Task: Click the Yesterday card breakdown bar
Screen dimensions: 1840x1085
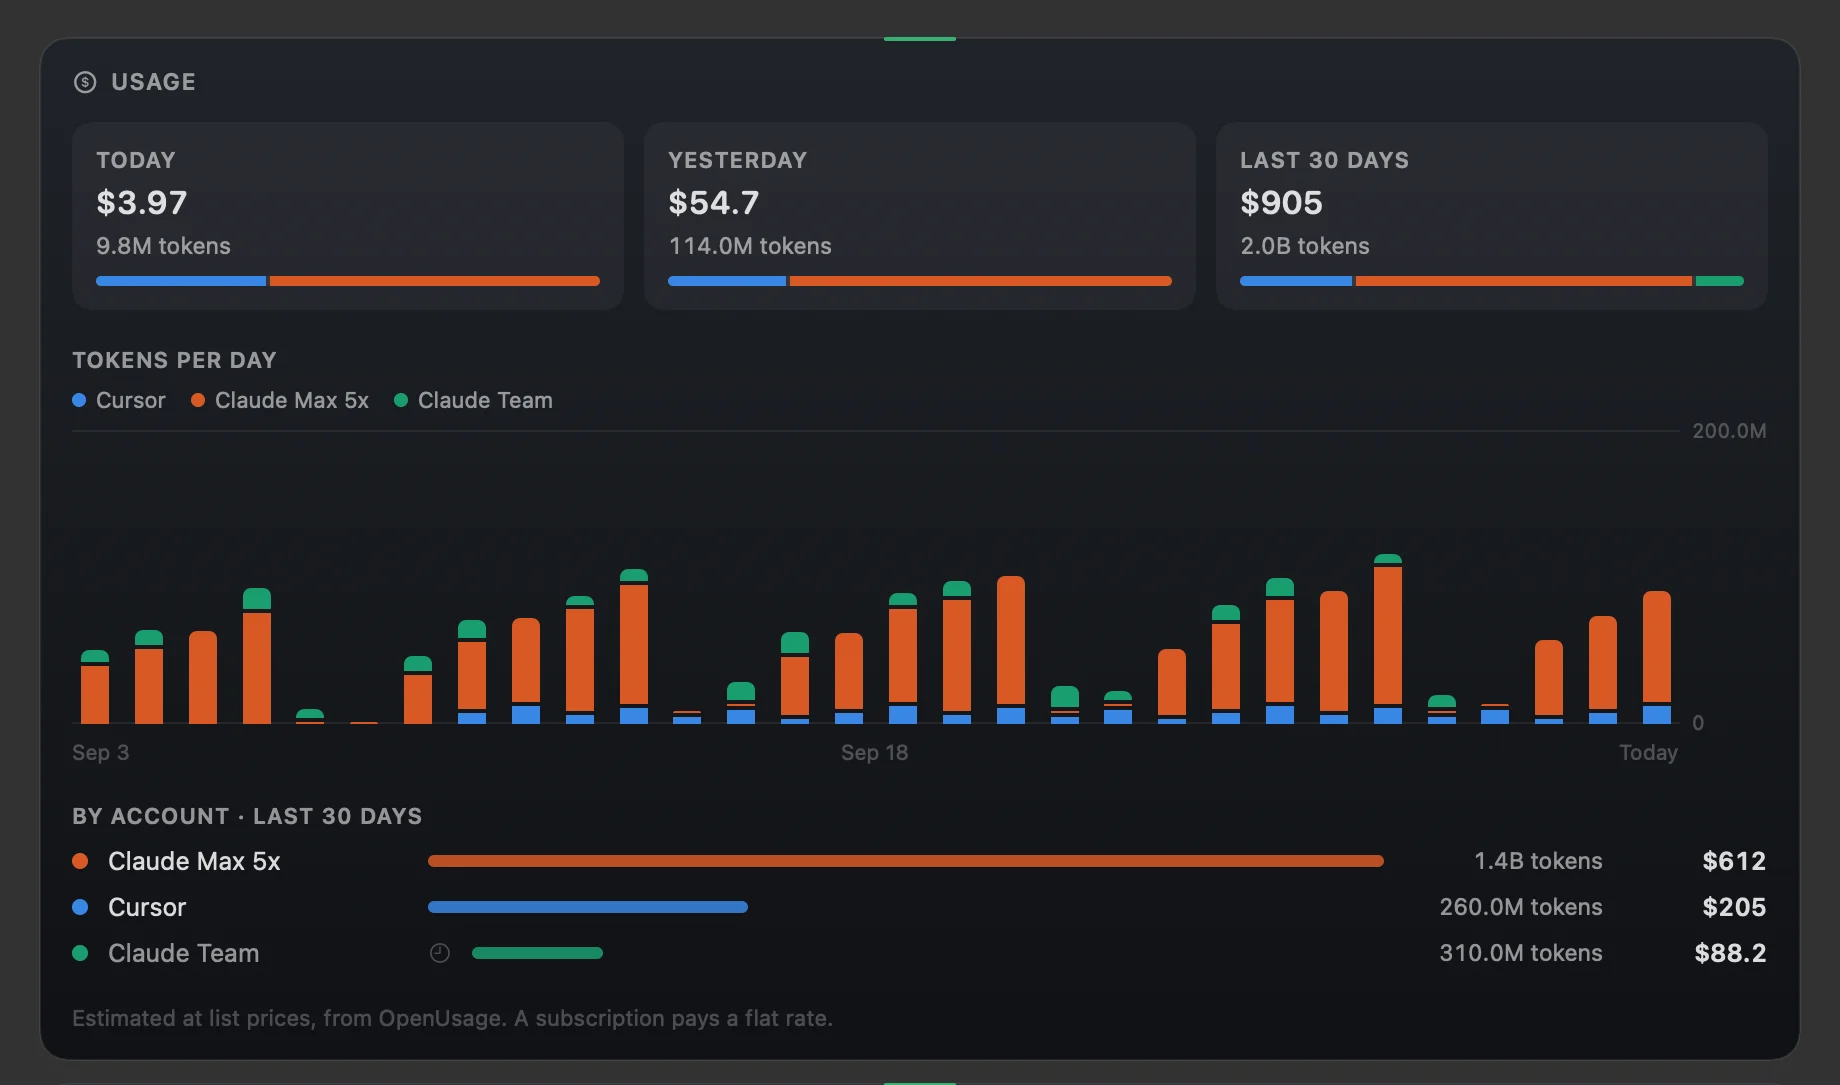Action: (x=920, y=281)
